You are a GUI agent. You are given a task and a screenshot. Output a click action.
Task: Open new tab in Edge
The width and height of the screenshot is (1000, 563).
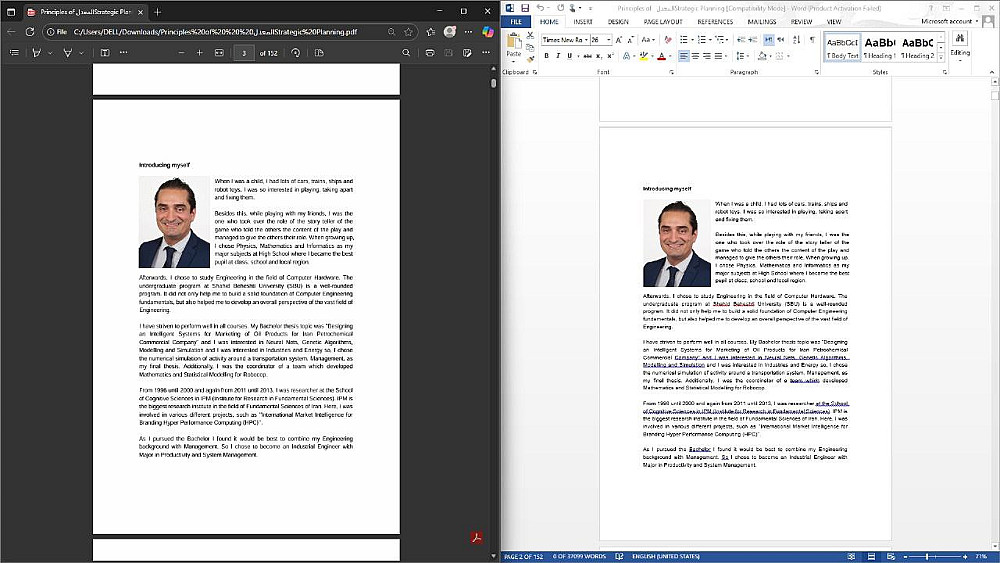point(158,11)
